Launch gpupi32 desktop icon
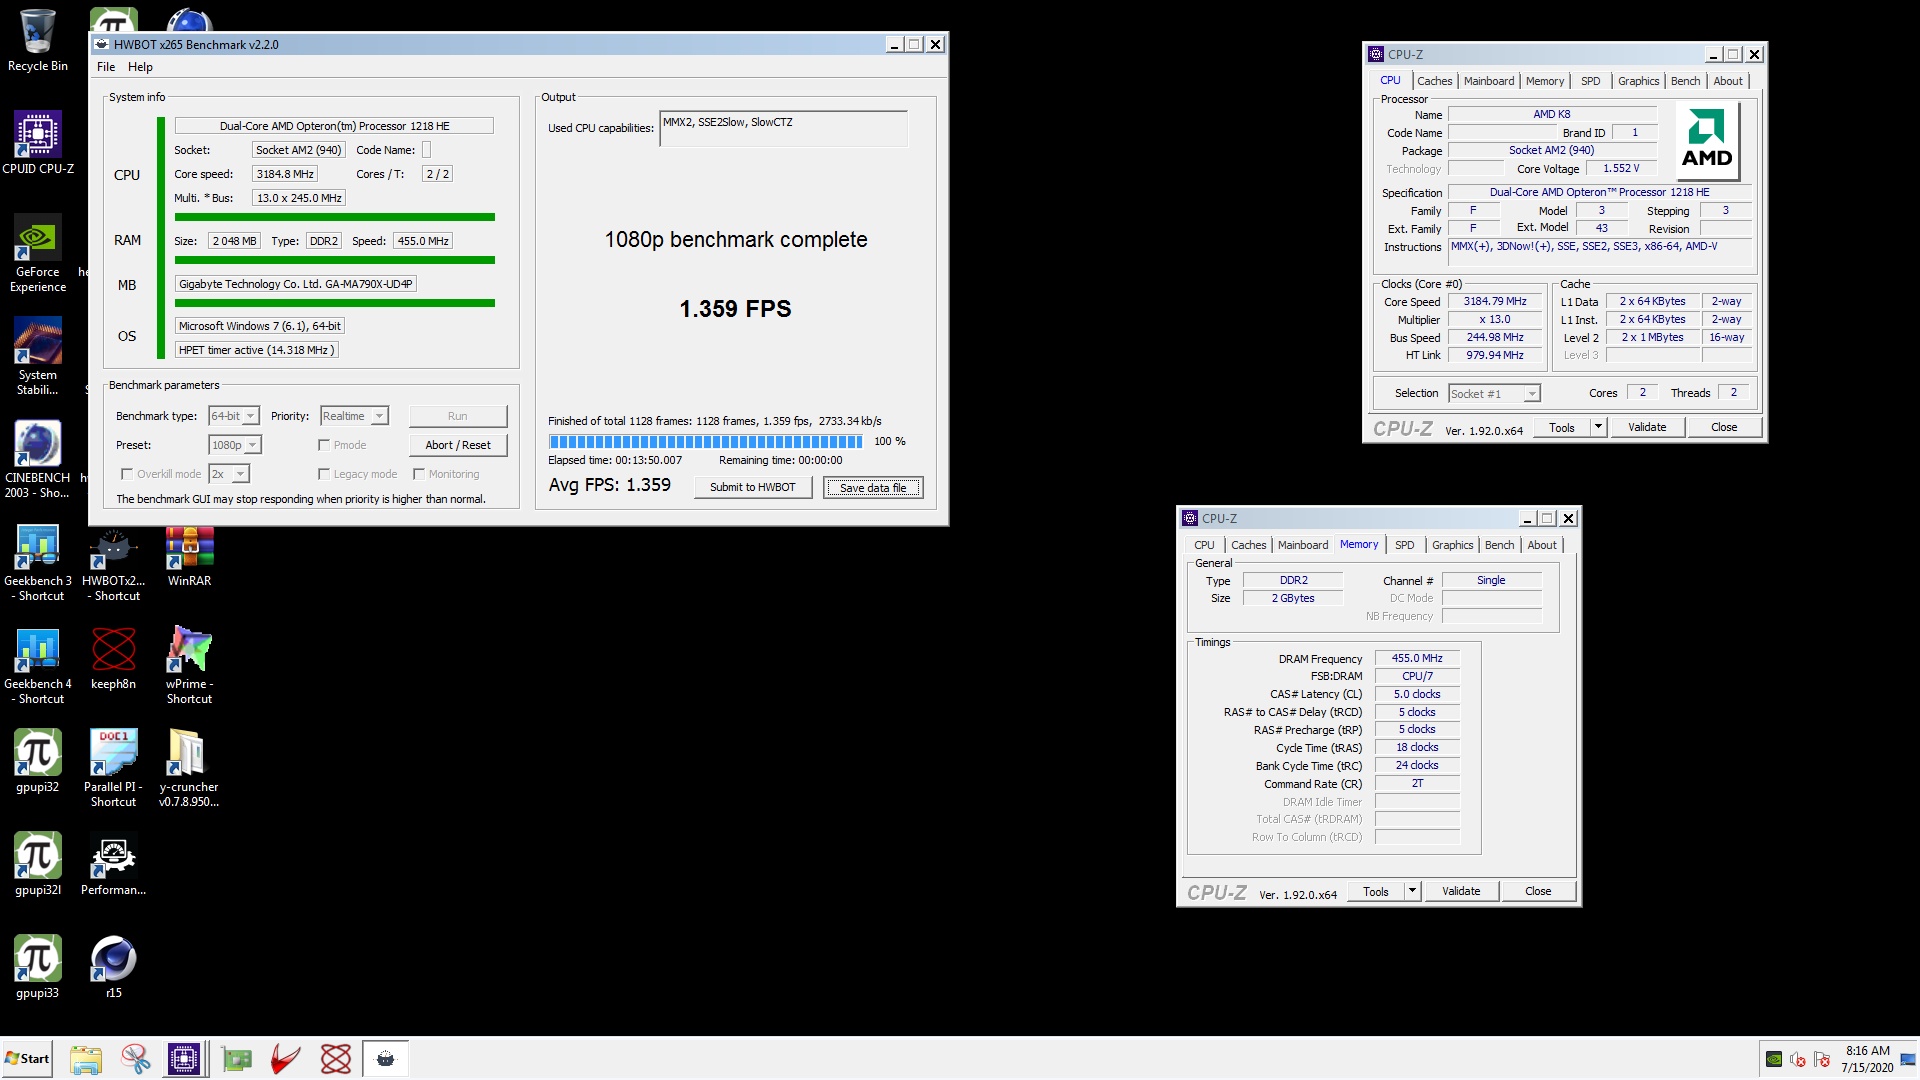Image resolution: width=1920 pixels, height=1080 pixels. [37, 762]
